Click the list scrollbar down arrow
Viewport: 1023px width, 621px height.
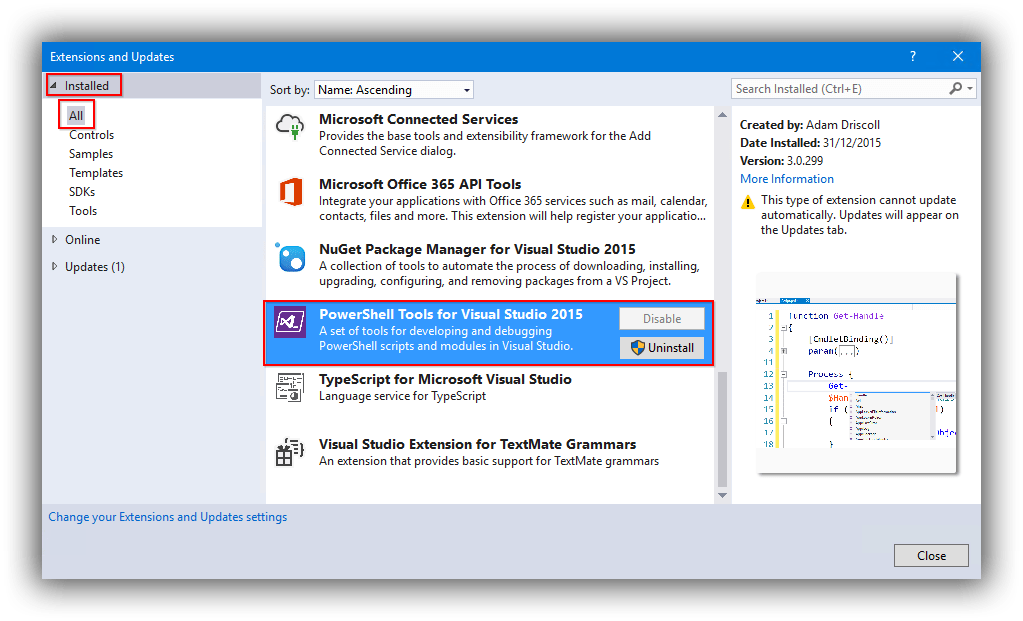(x=722, y=496)
